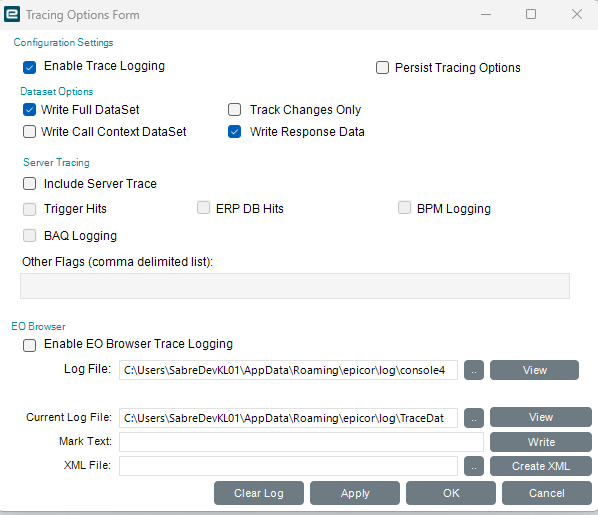
Task: Apply the tracing options
Action: (355, 493)
